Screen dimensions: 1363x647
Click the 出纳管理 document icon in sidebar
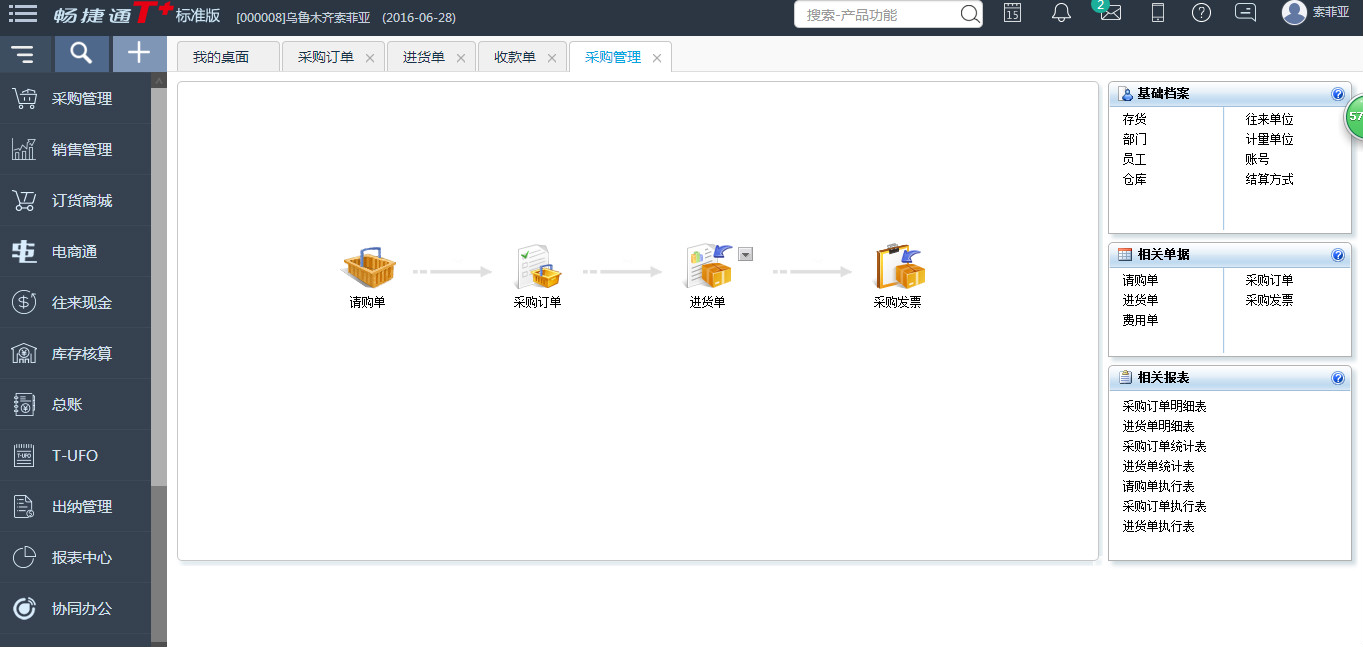[24, 506]
